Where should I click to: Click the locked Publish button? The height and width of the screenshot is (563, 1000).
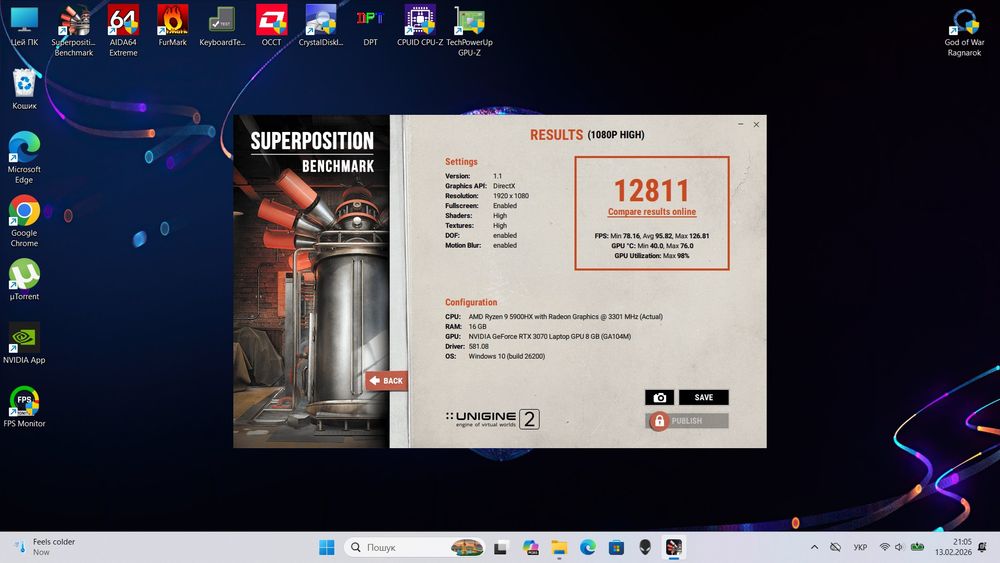pos(687,421)
